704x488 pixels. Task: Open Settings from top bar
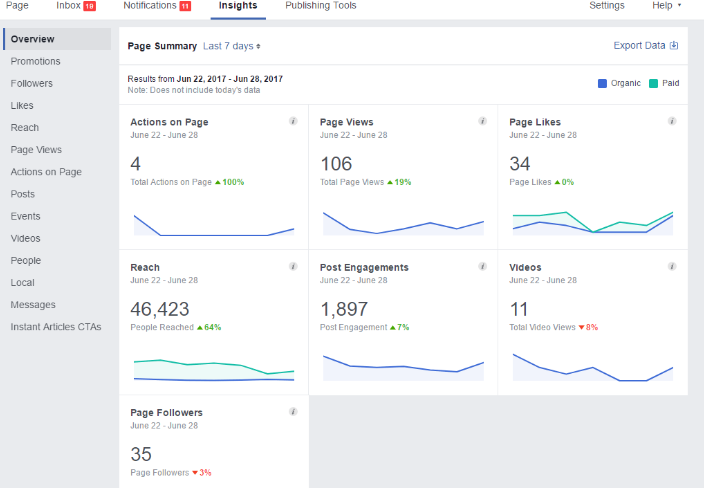[607, 5]
